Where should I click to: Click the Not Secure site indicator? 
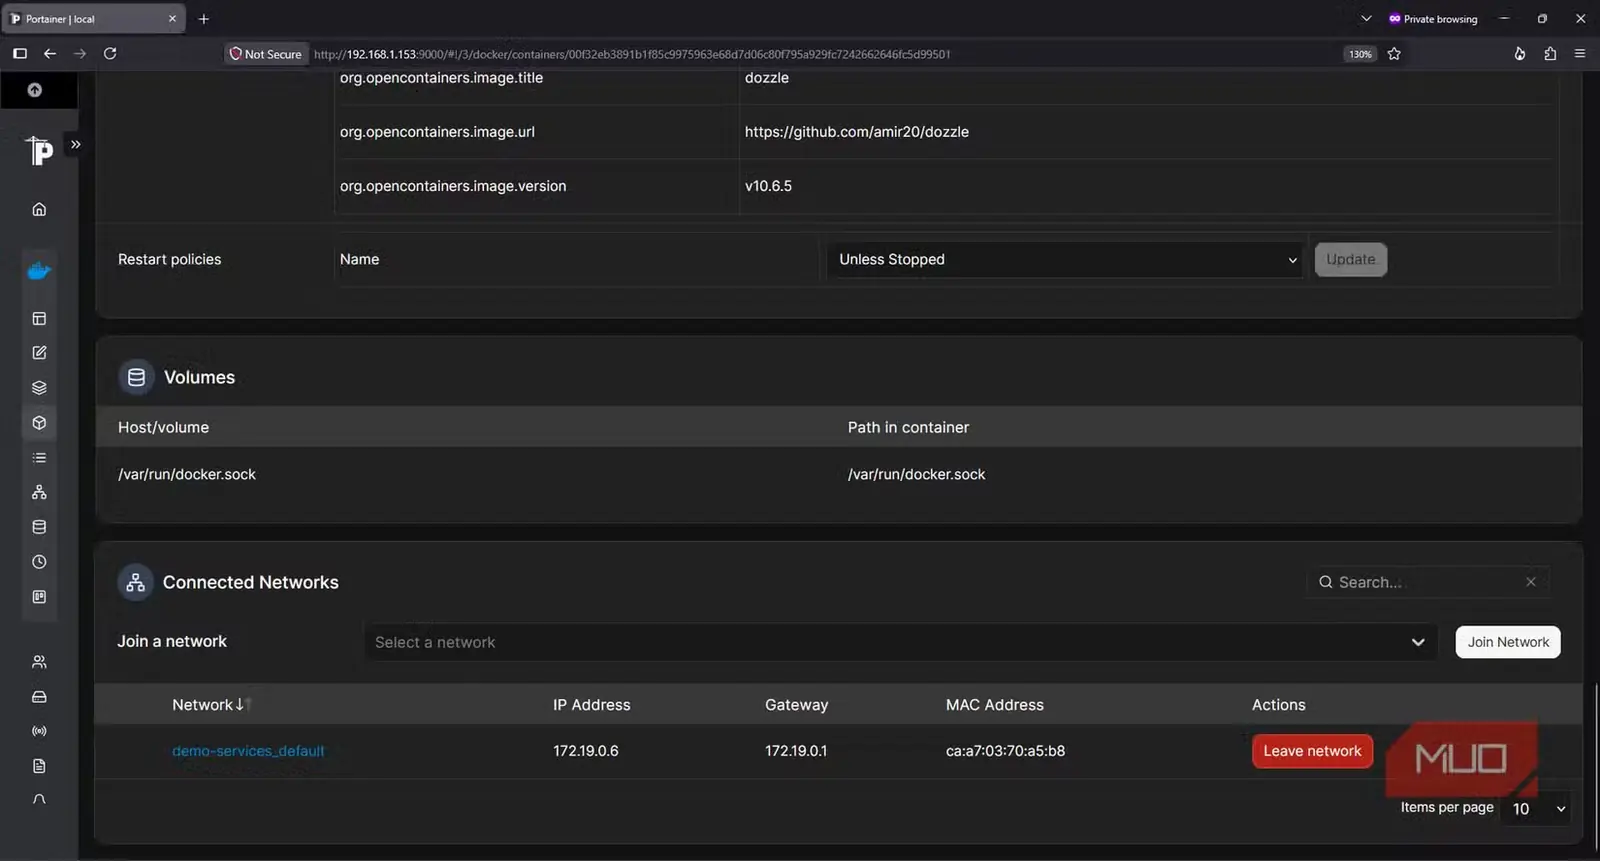click(x=265, y=54)
